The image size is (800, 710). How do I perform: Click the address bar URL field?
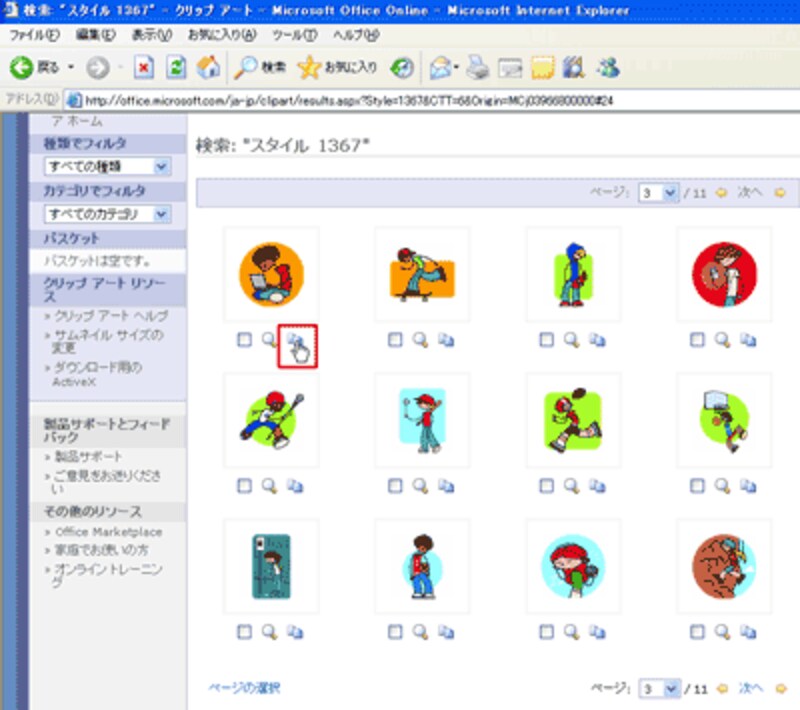click(x=434, y=100)
